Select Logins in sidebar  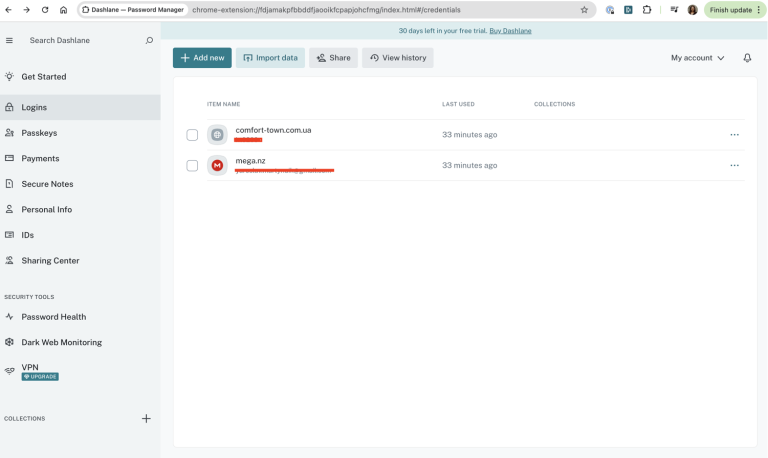80,107
